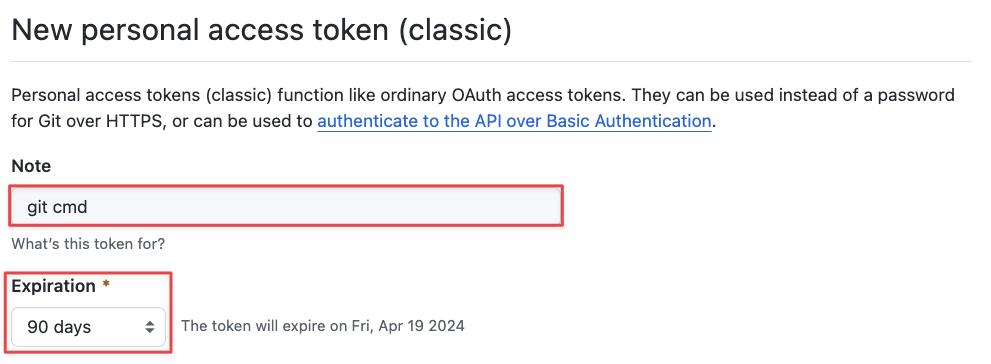The width and height of the screenshot is (991, 364).
Task: Open the Expiration dropdown showing 90 days
Action: pyautogui.click(x=88, y=327)
